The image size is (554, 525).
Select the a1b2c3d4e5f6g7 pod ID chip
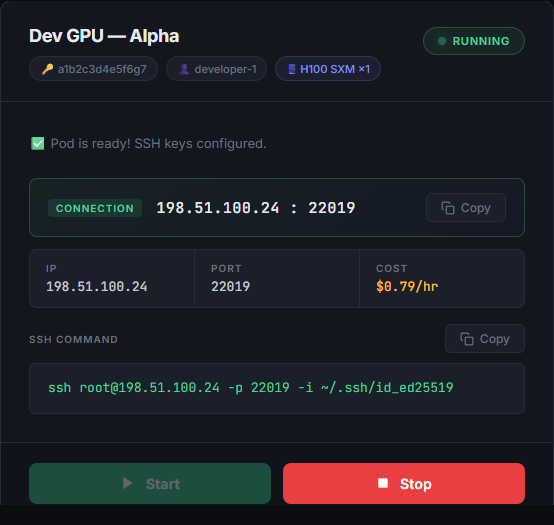(x=93, y=69)
